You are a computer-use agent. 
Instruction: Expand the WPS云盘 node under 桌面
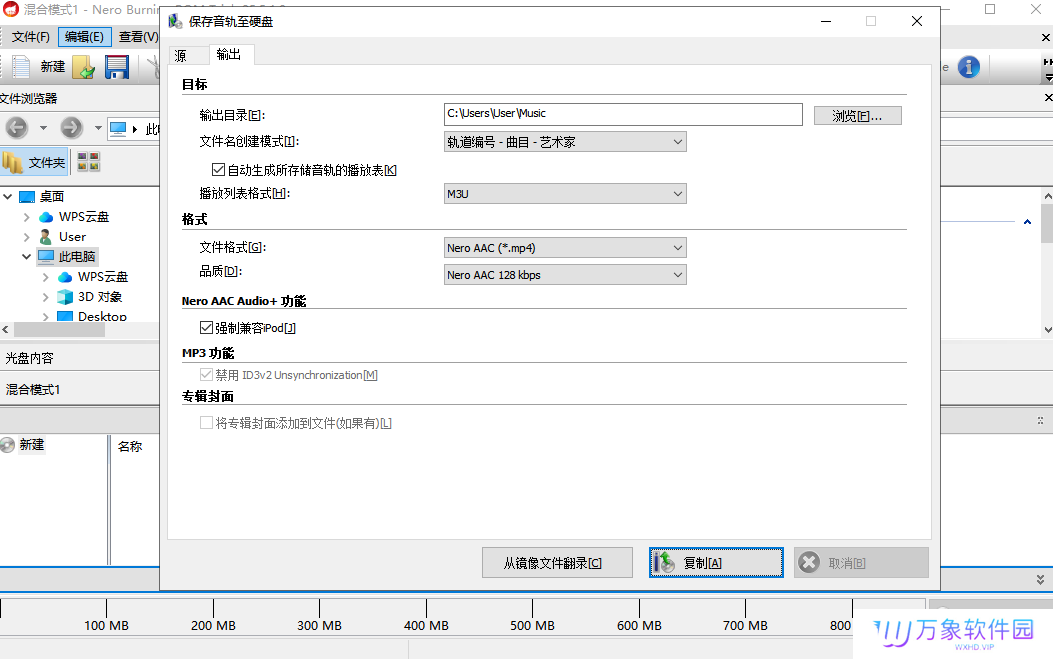[x=26, y=217]
